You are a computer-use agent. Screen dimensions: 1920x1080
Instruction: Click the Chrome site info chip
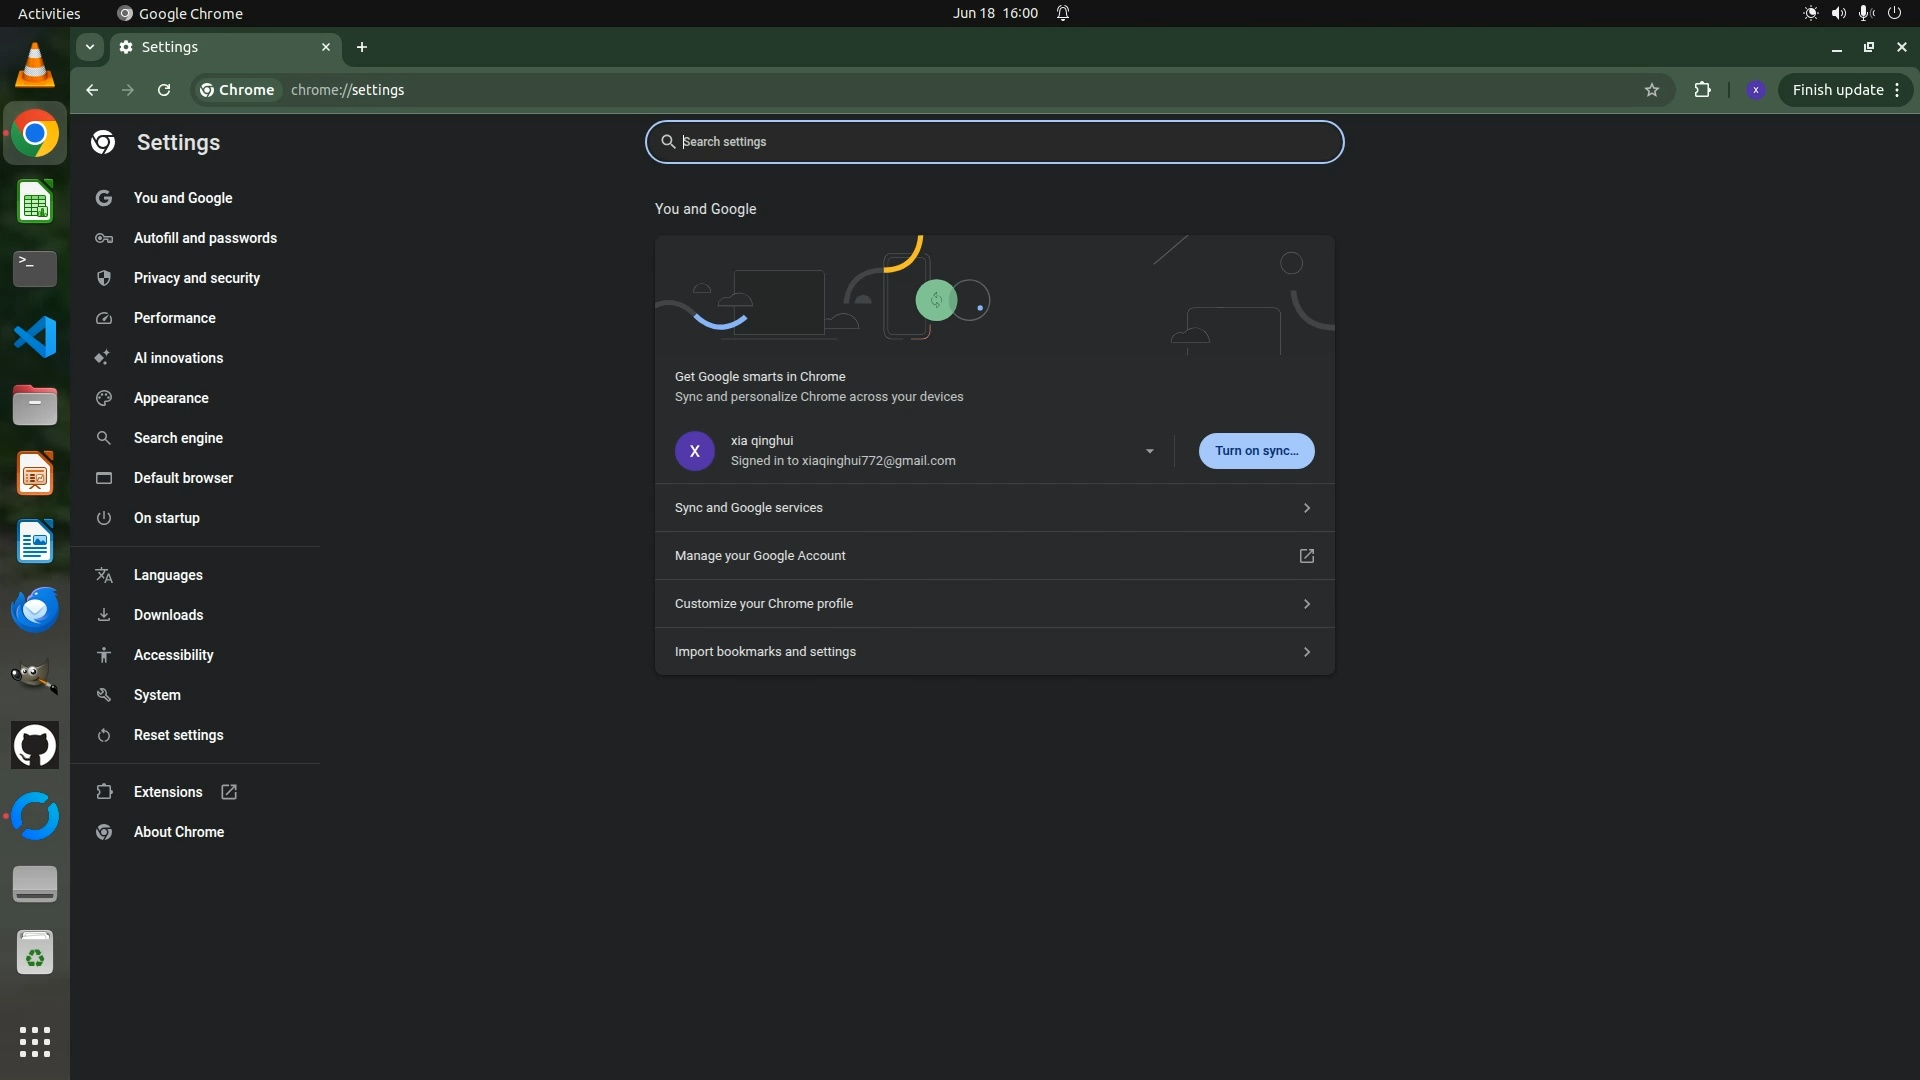point(237,90)
